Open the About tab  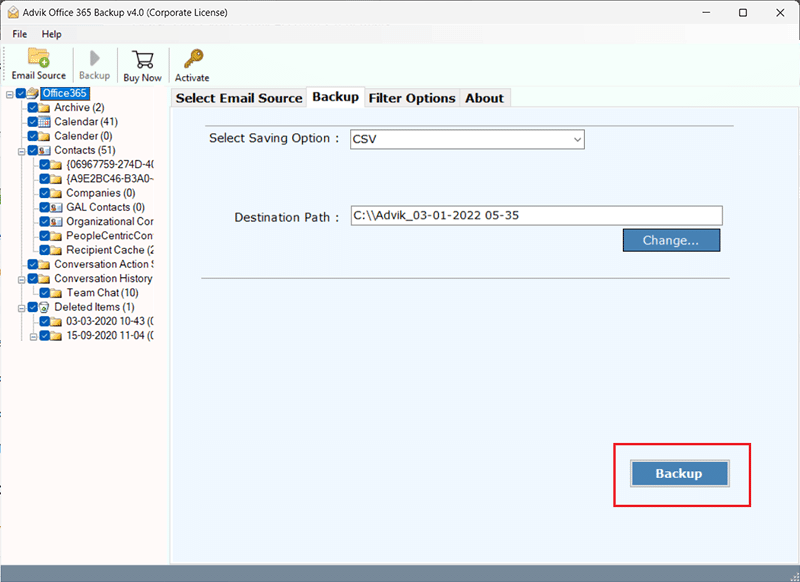484,98
